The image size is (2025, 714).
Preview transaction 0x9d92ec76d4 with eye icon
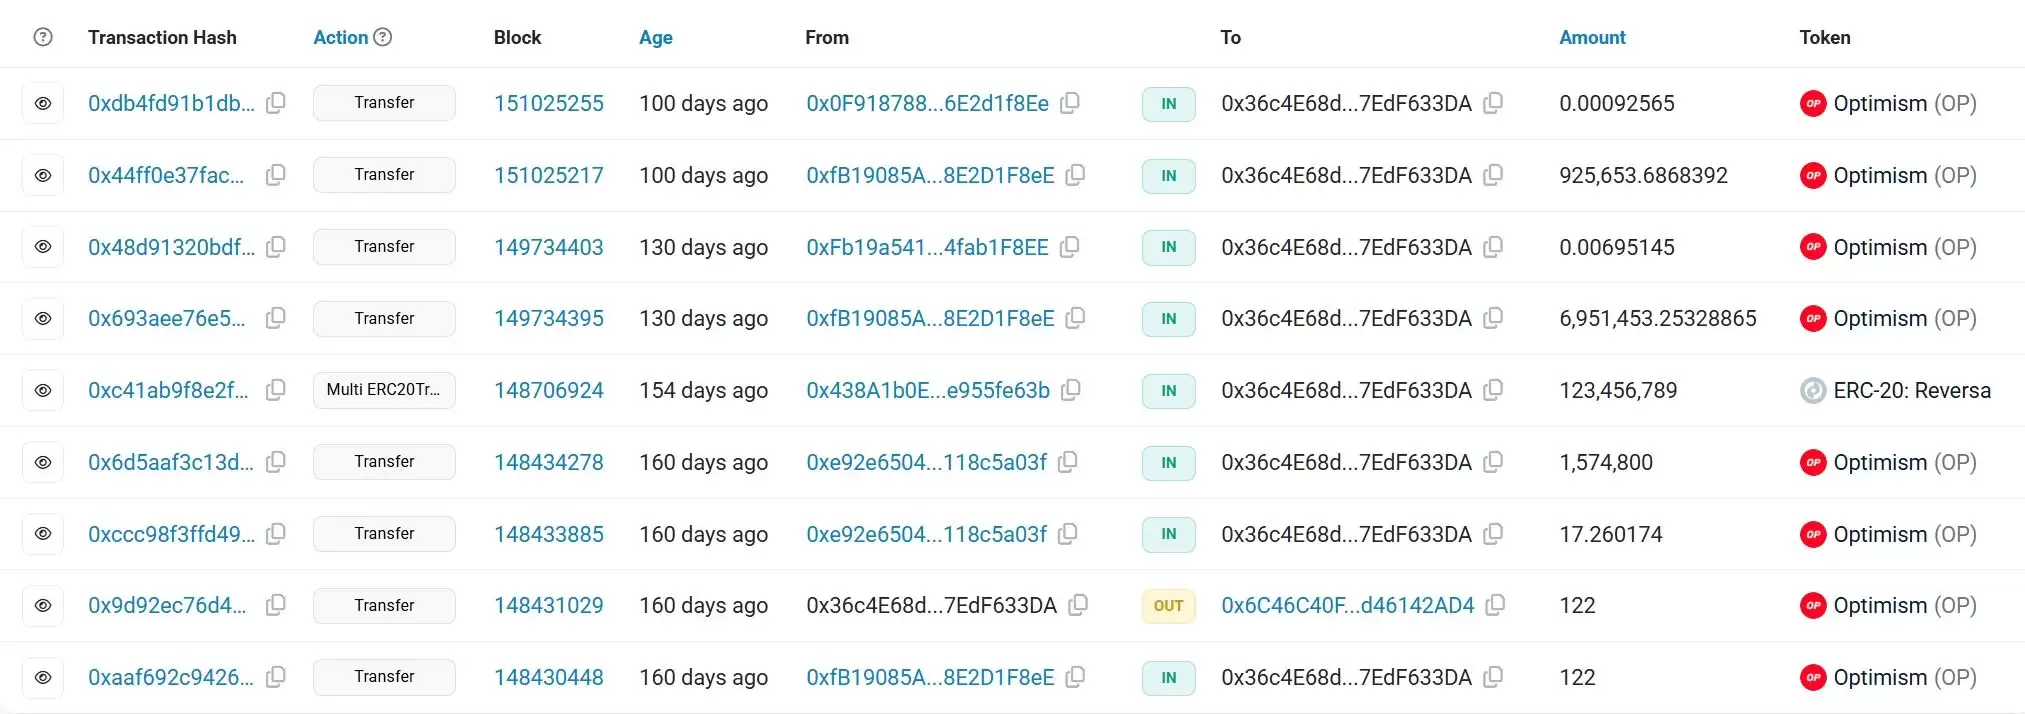(43, 605)
